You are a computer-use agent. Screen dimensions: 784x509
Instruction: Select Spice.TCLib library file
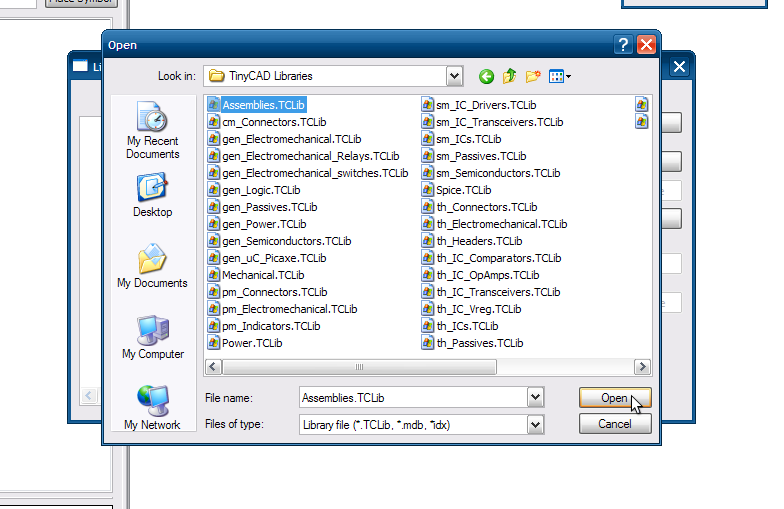point(463,190)
